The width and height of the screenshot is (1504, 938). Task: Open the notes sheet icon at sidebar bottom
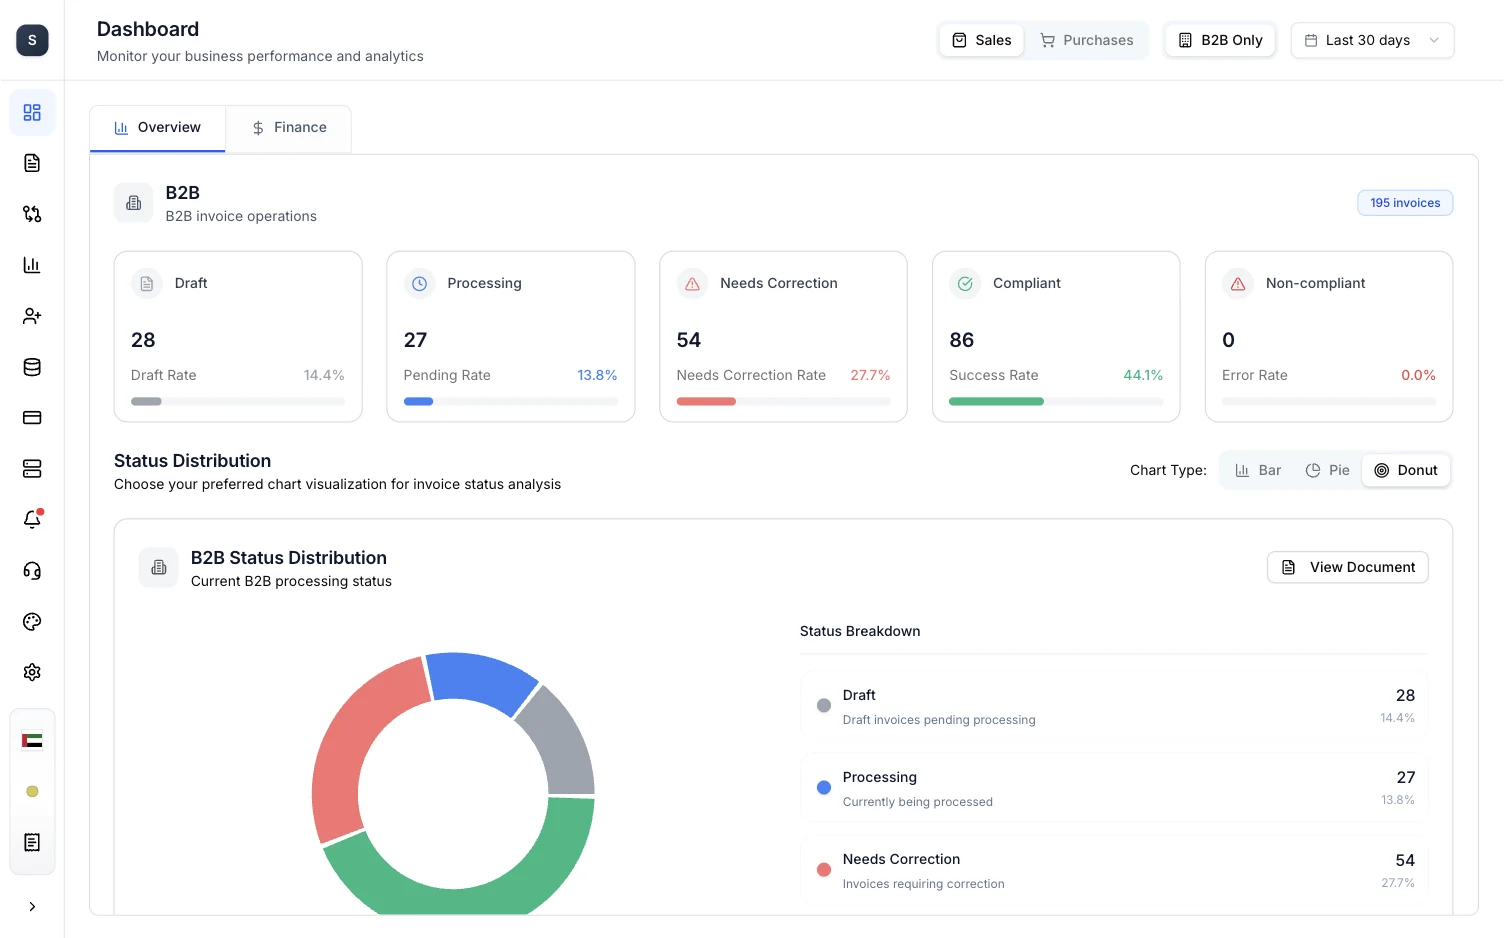point(32,843)
